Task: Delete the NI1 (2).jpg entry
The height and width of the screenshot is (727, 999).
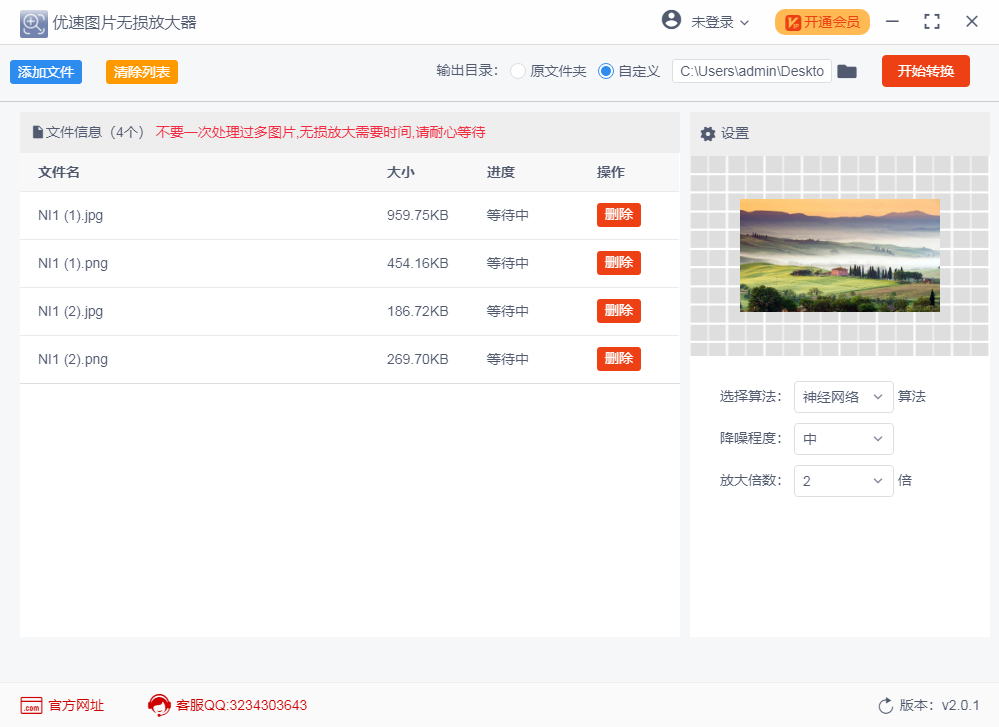Action: (619, 310)
